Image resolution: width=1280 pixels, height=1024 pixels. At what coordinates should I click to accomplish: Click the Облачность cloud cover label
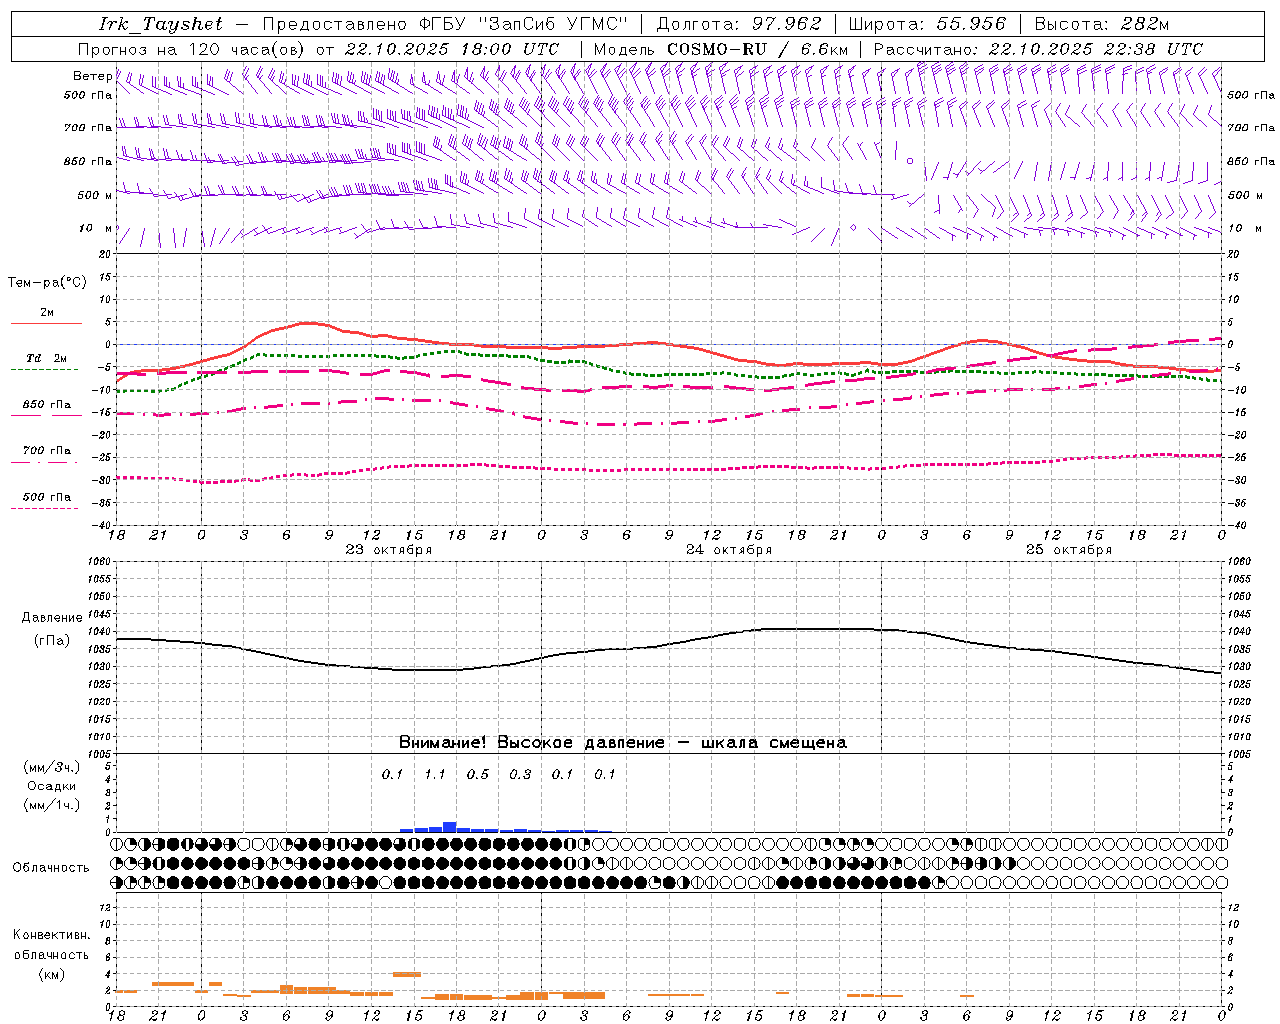coord(51,868)
